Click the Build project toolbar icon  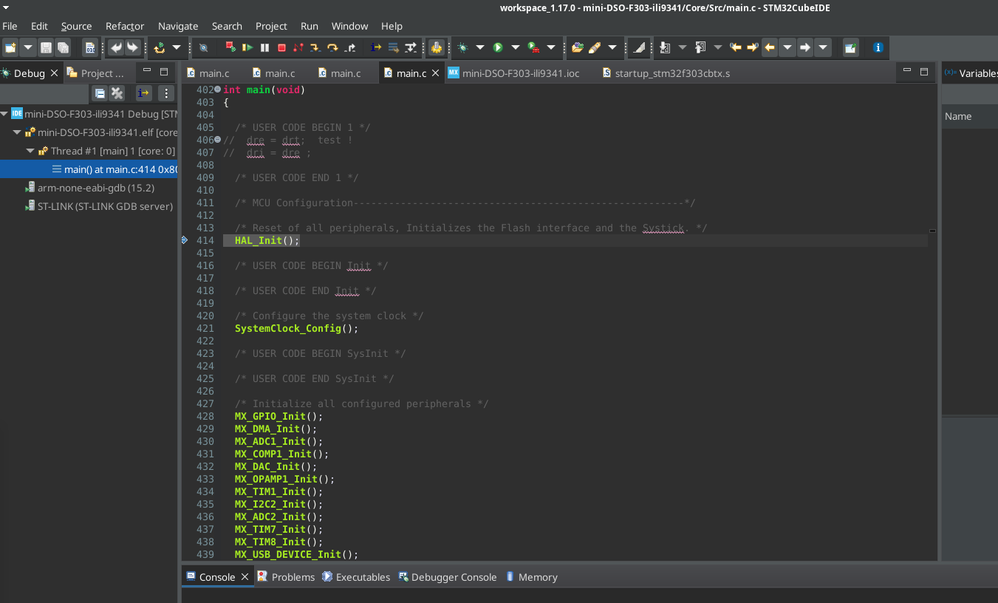(159, 48)
